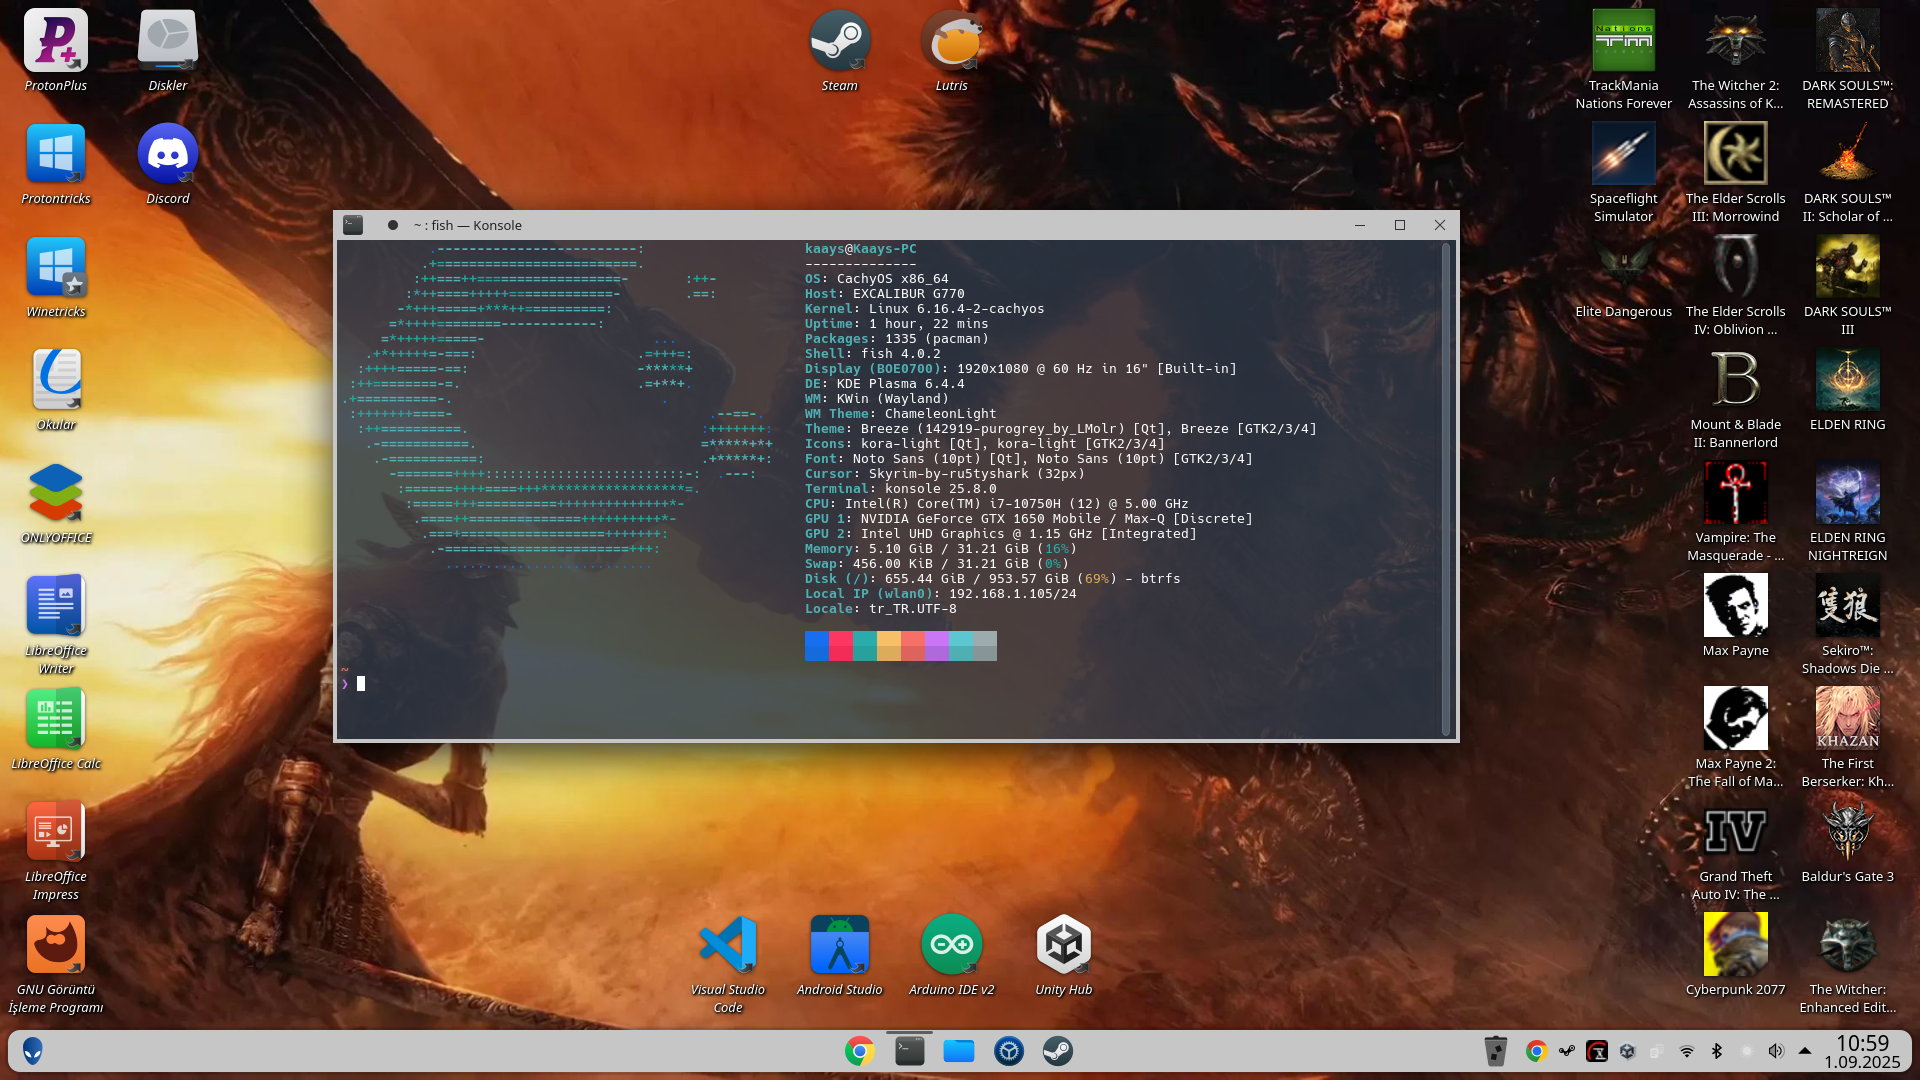Click the Konsole window menu icon in titlebar
The image size is (1920, 1080).
(353, 225)
